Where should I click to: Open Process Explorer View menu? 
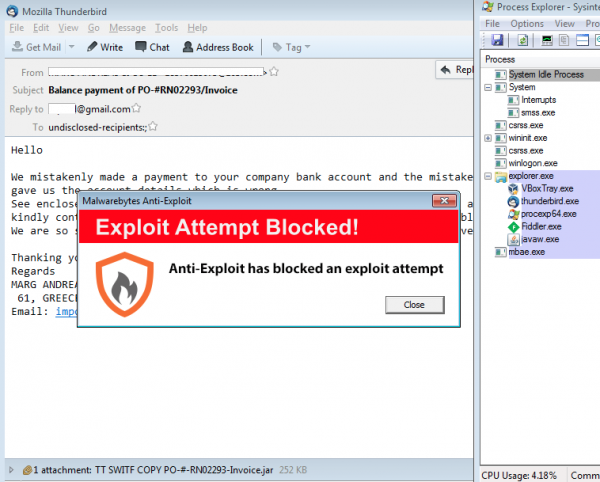(565, 24)
